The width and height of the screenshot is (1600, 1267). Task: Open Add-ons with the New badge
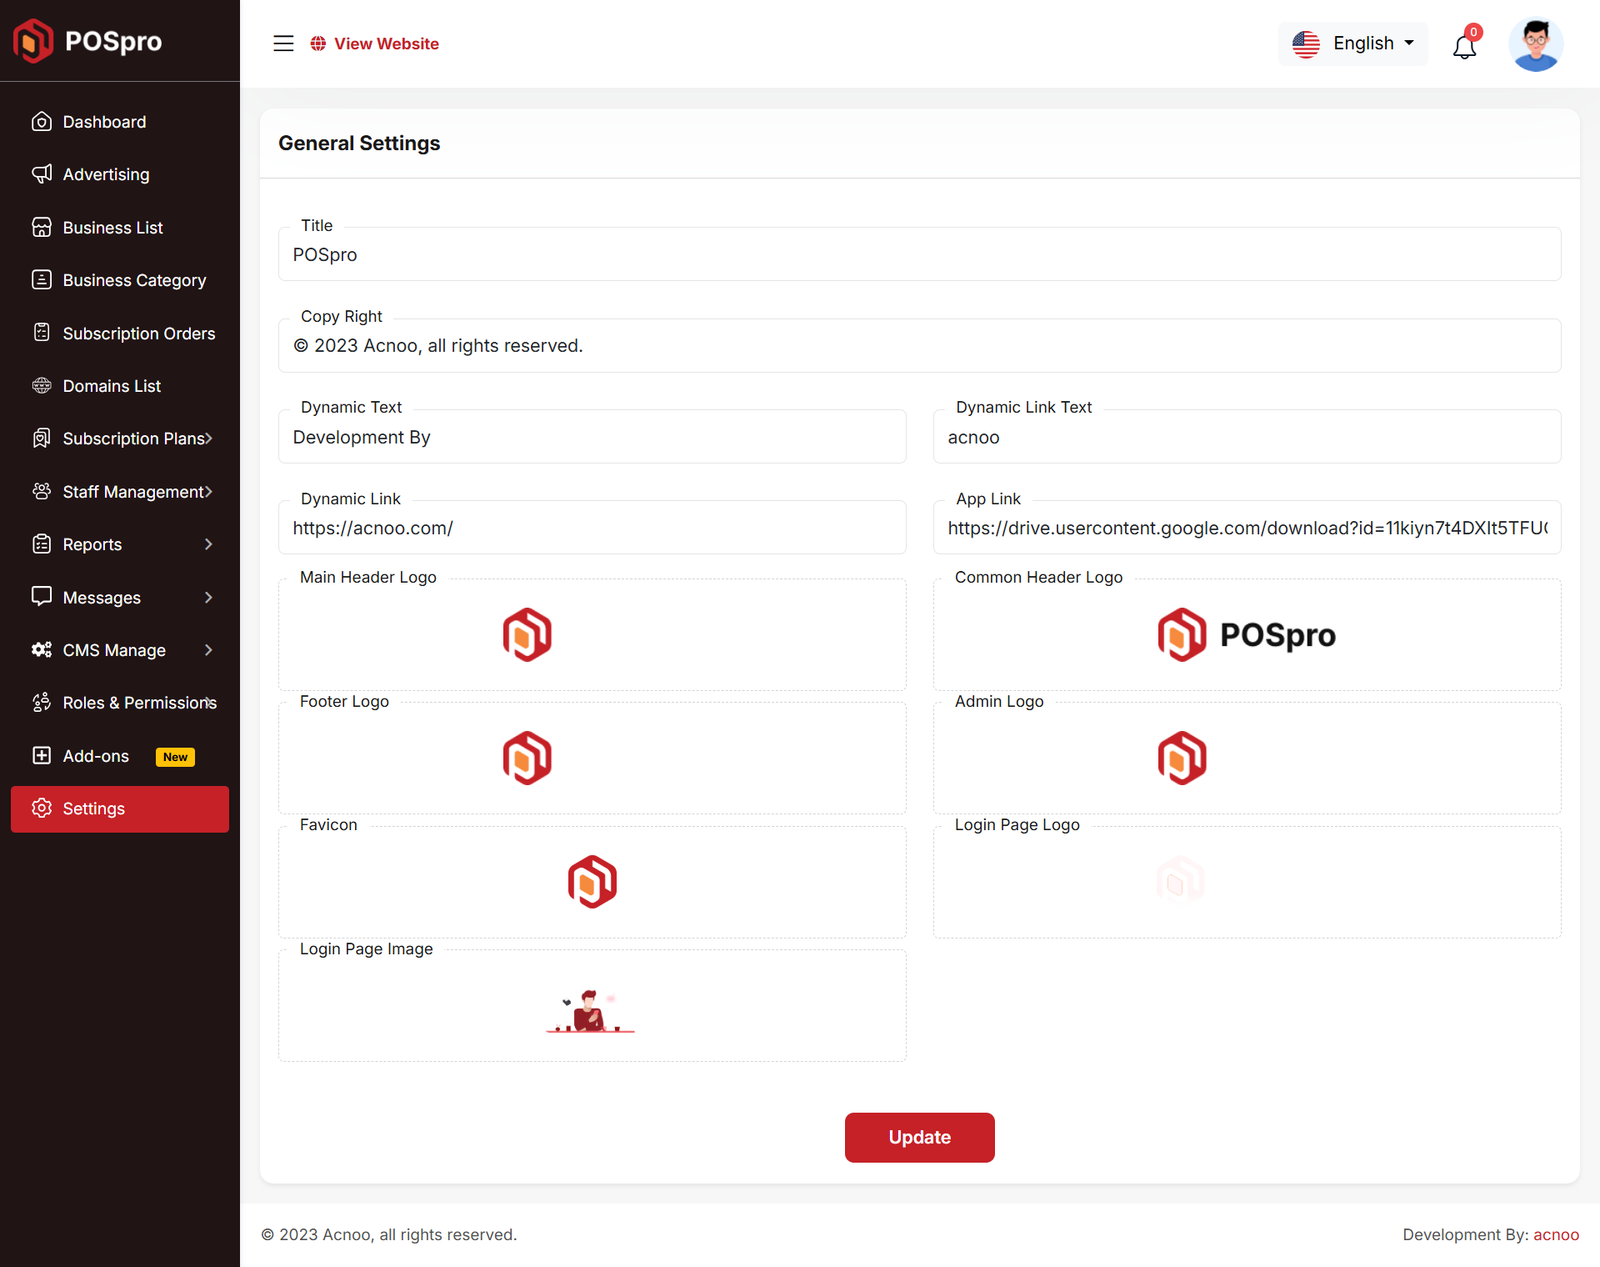click(96, 756)
